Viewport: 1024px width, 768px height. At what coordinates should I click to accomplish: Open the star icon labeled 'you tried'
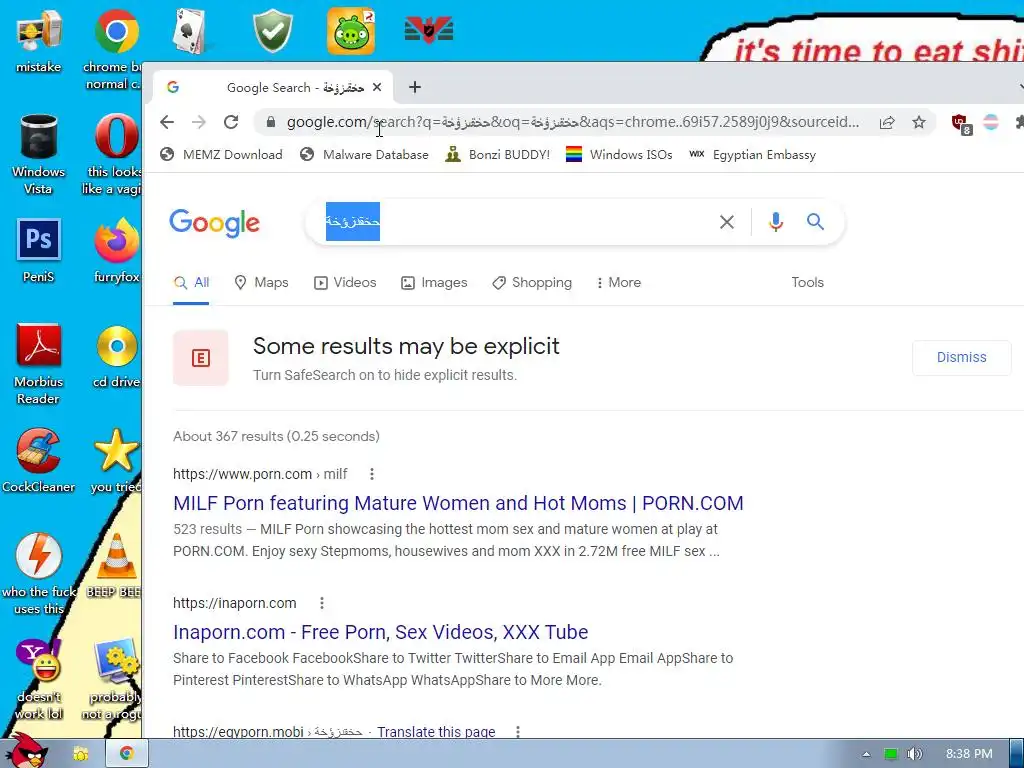(x=116, y=451)
